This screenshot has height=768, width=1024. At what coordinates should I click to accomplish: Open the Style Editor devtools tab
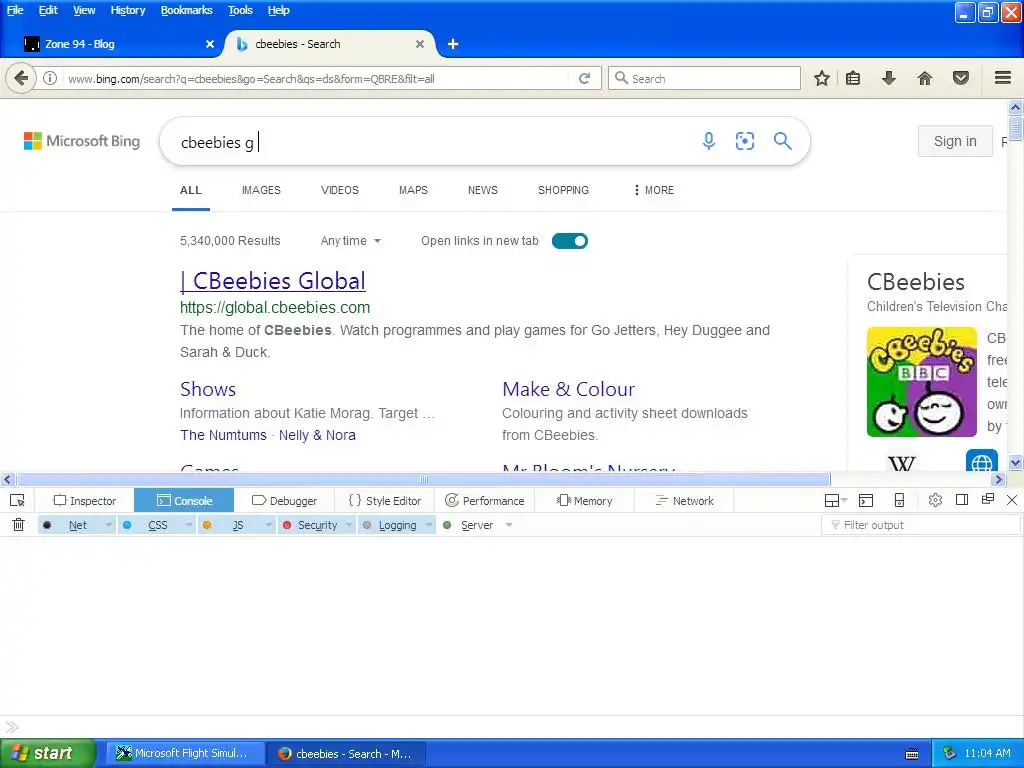[385, 501]
